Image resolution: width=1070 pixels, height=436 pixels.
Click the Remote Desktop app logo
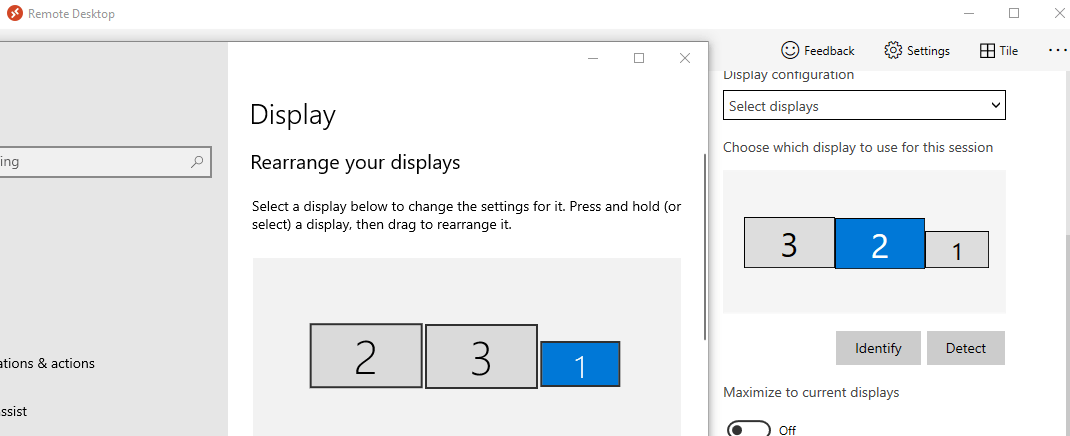coord(14,13)
